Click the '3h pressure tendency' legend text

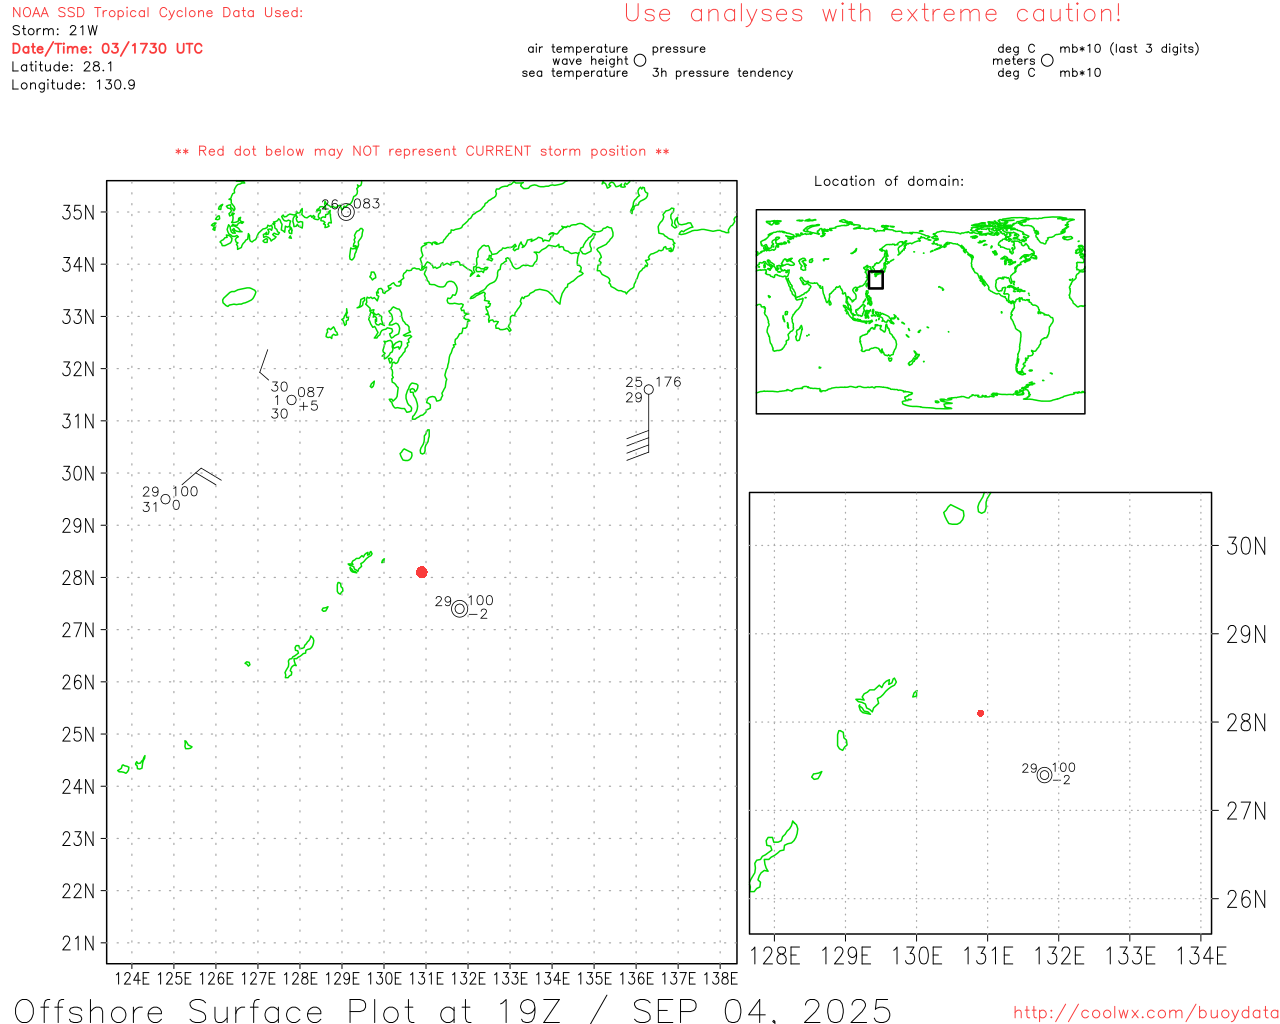click(722, 73)
